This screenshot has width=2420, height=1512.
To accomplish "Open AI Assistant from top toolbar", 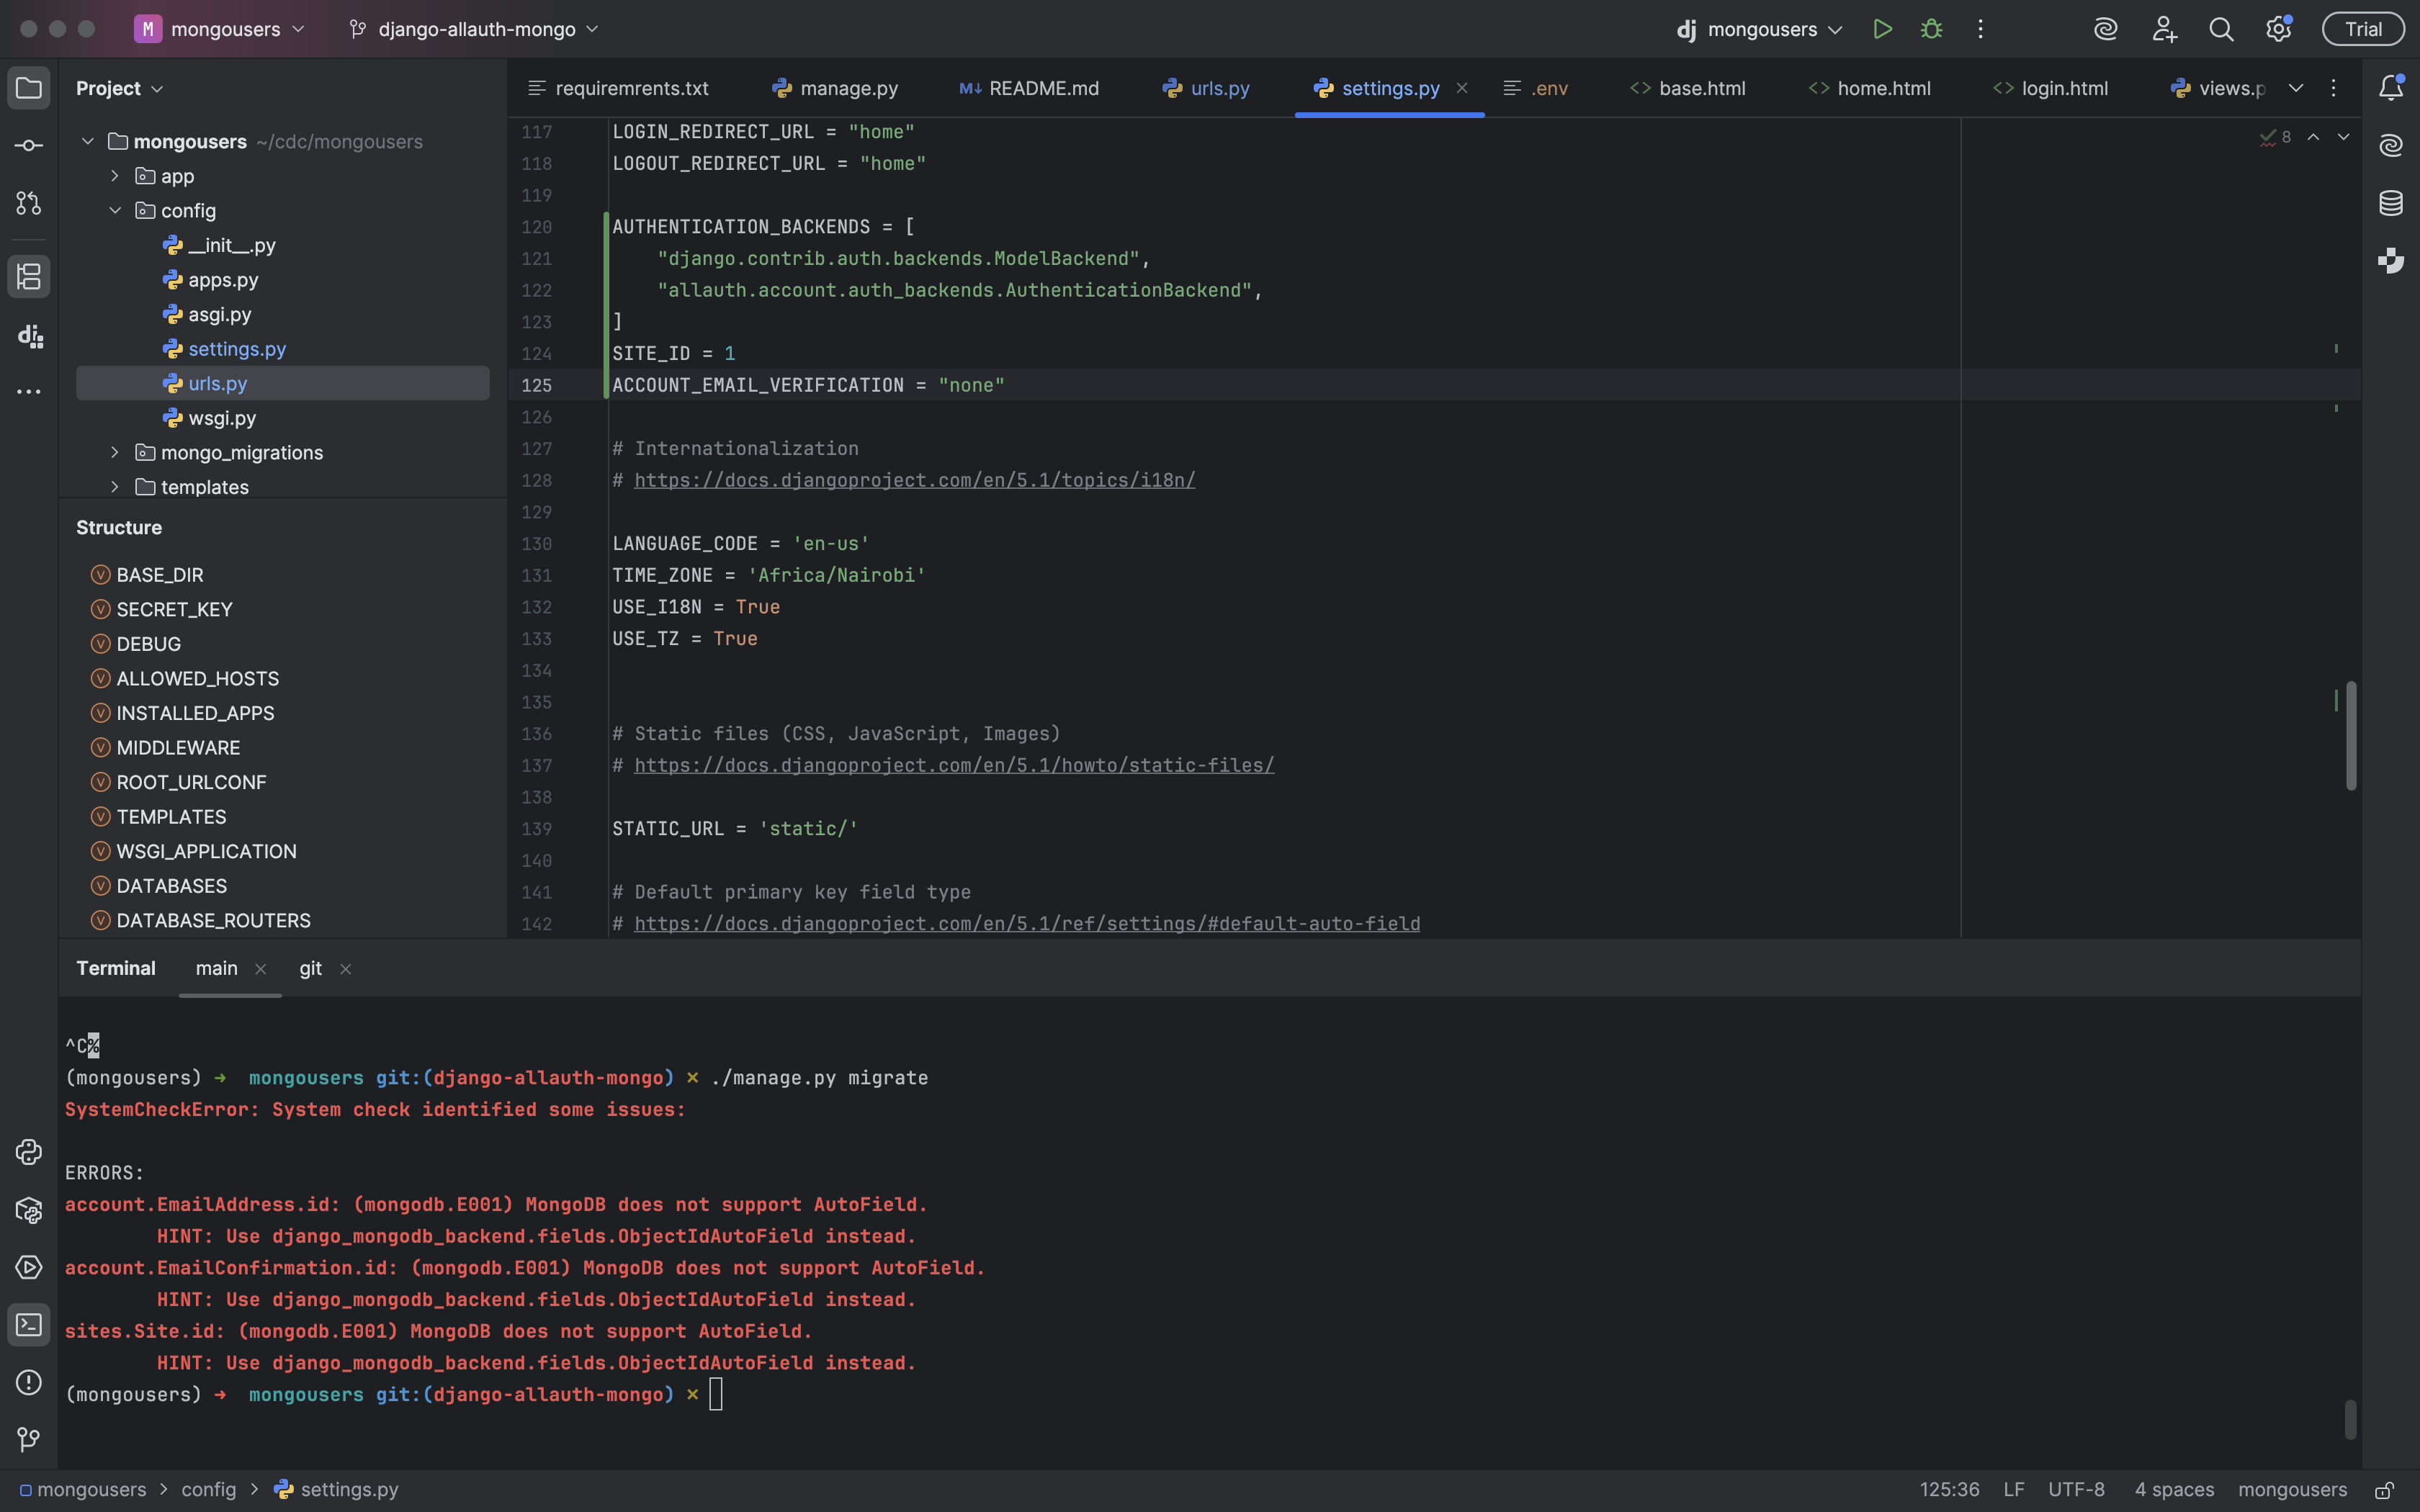I will (x=2106, y=29).
